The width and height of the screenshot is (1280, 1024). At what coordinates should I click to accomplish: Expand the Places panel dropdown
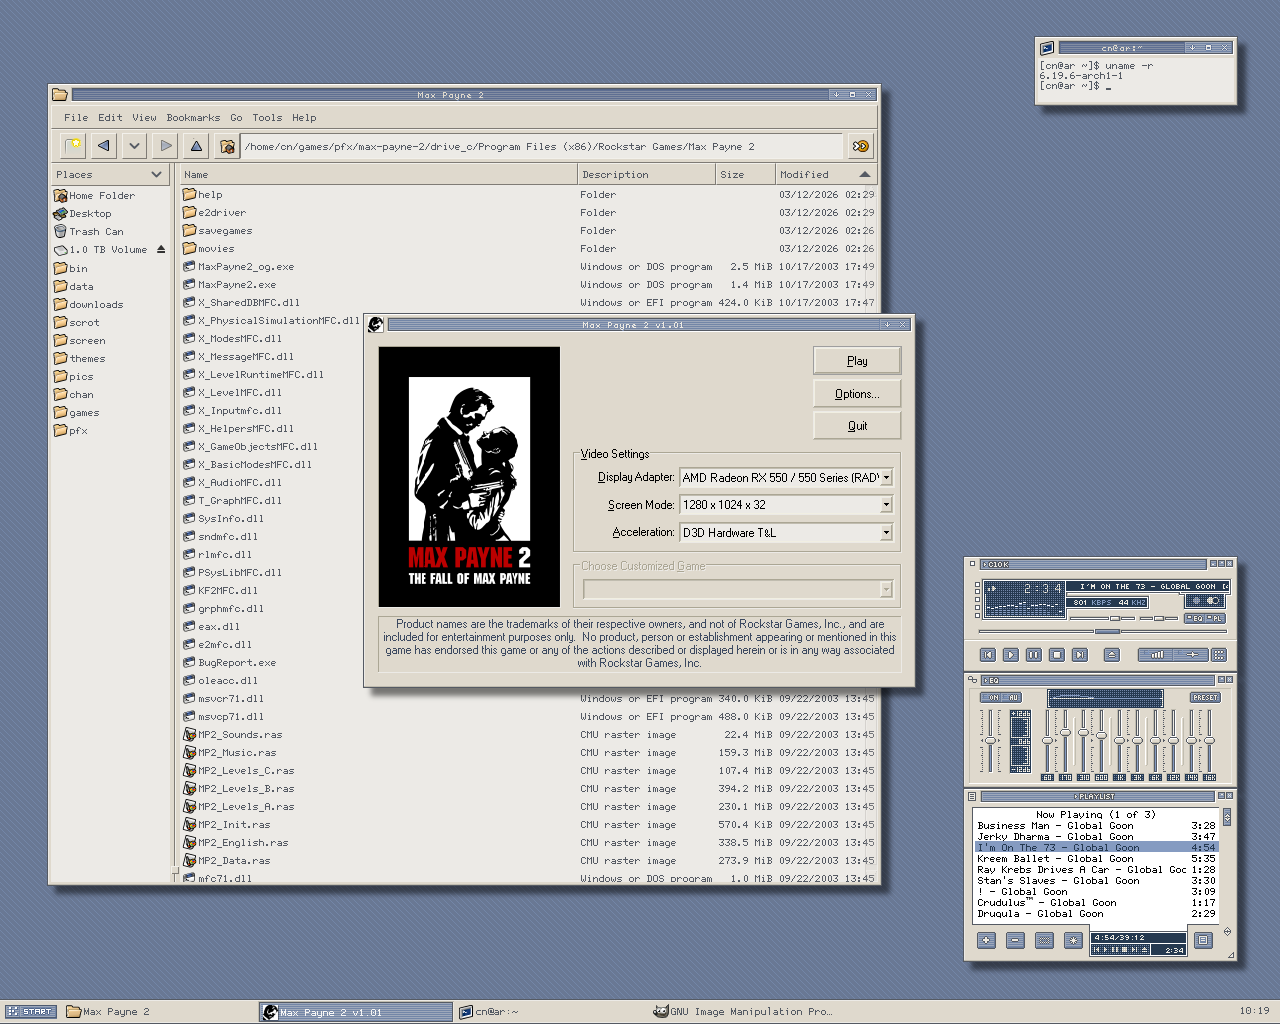pyautogui.click(x=156, y=175)
